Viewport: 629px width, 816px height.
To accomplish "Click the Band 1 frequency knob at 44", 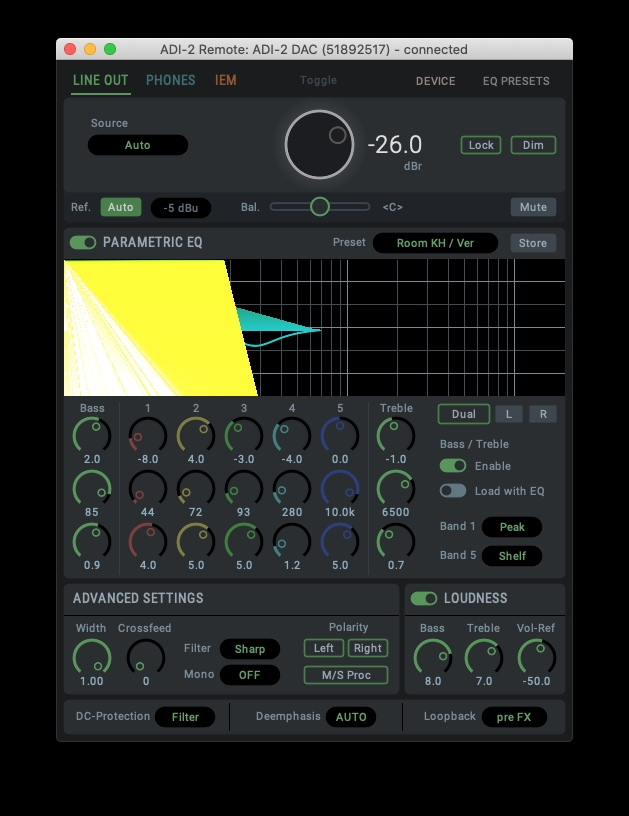I will tap(148, 488).
